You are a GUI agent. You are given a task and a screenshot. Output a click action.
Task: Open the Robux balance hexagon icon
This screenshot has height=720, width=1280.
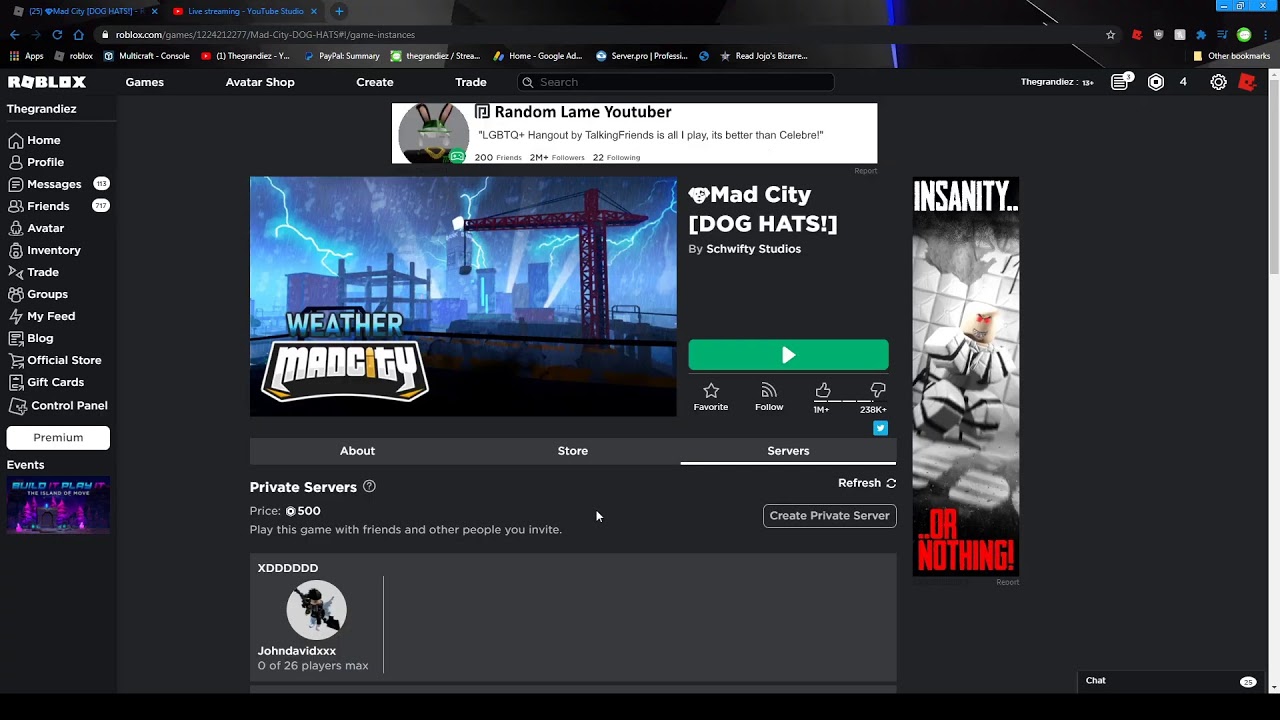point(1156,82)
